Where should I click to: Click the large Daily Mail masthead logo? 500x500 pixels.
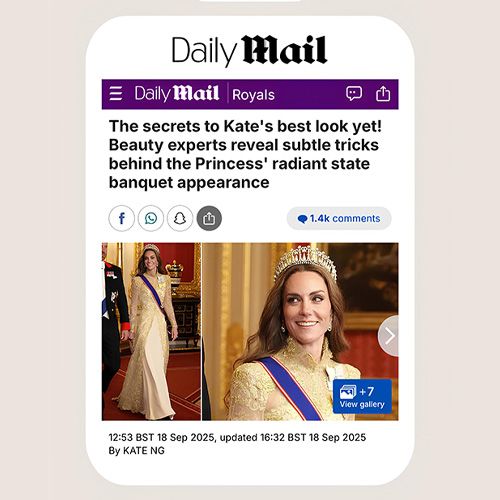point(249,51)
